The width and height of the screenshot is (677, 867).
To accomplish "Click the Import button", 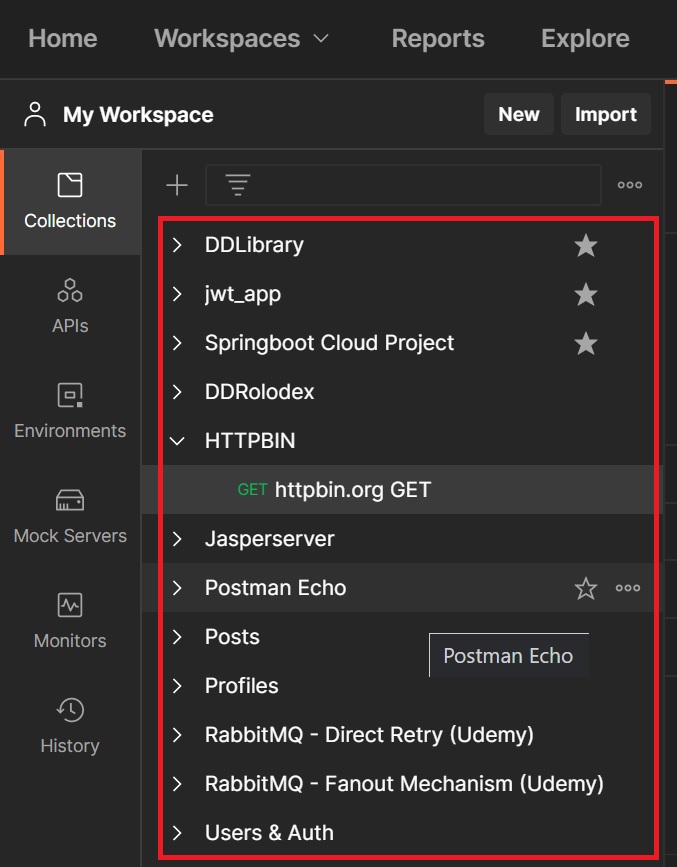I will [x=606, y=115].
